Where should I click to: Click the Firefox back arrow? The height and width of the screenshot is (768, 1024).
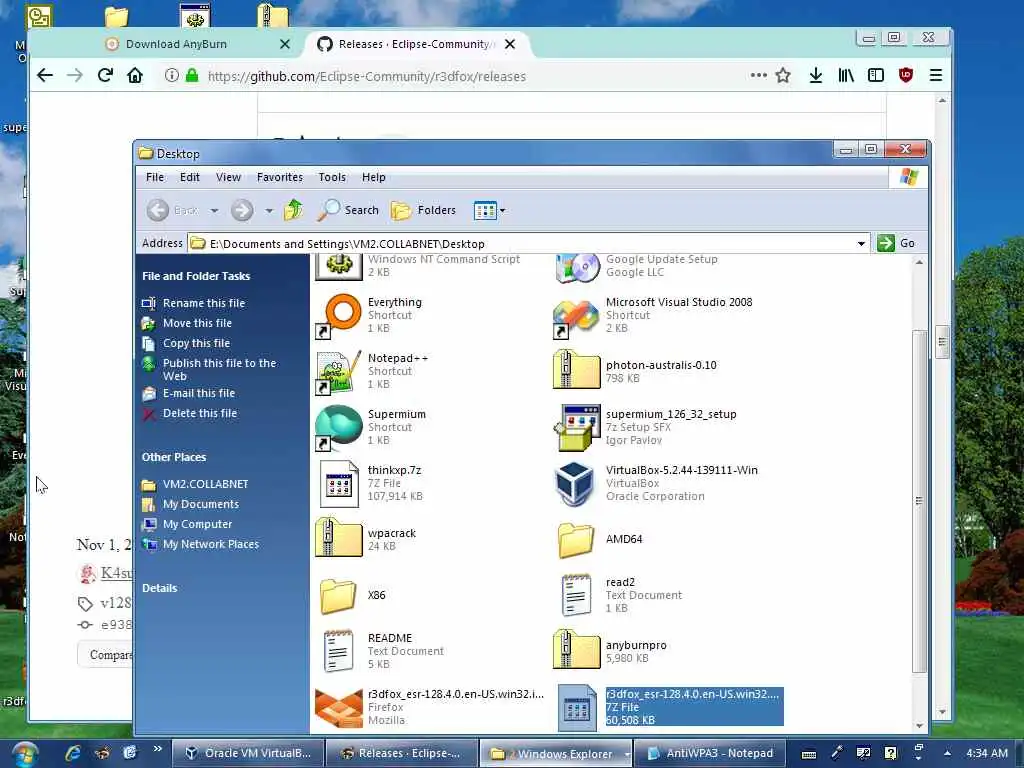[x=44, y=76]
